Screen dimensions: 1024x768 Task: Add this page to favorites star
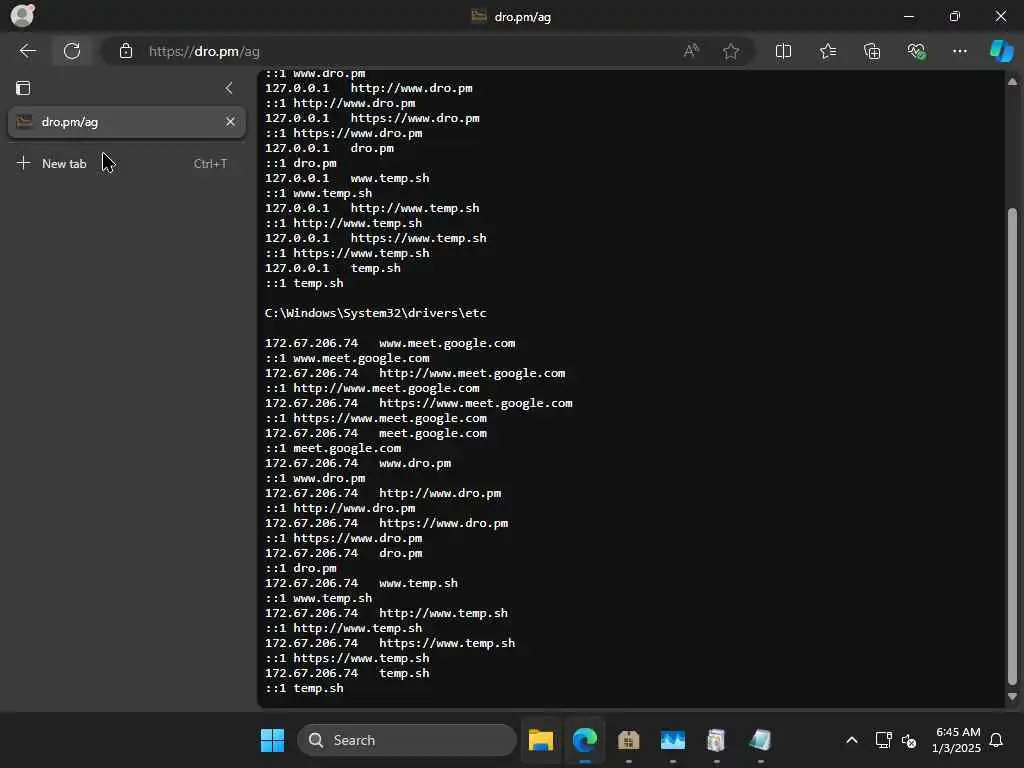731,51
